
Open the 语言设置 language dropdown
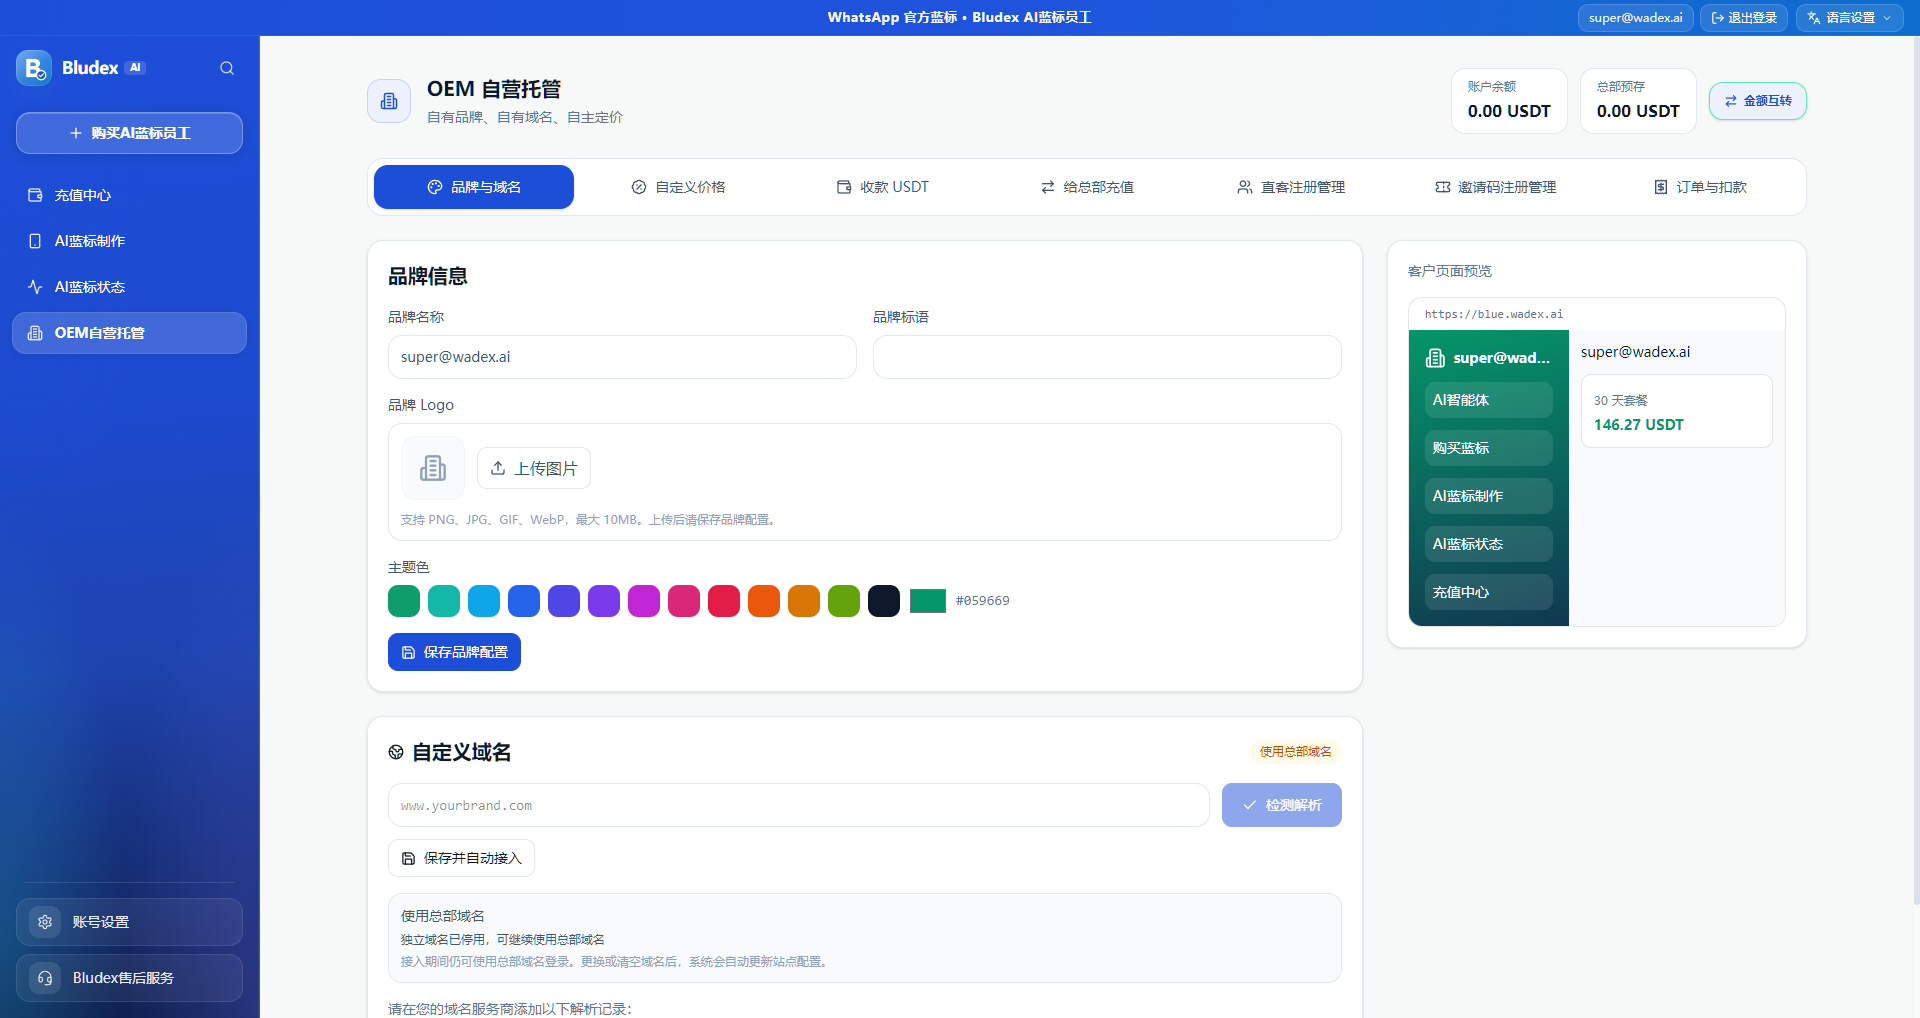1849,18
